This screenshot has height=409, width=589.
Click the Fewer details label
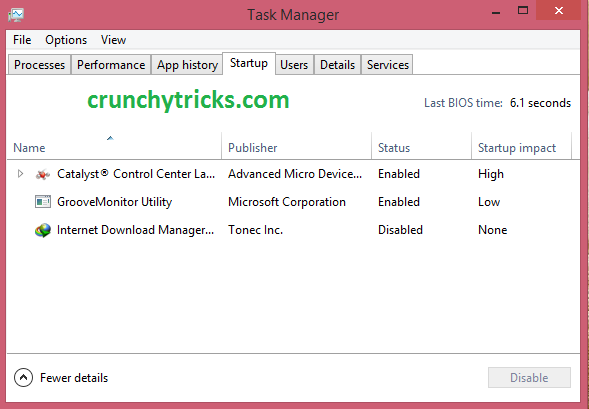point(74,378)
